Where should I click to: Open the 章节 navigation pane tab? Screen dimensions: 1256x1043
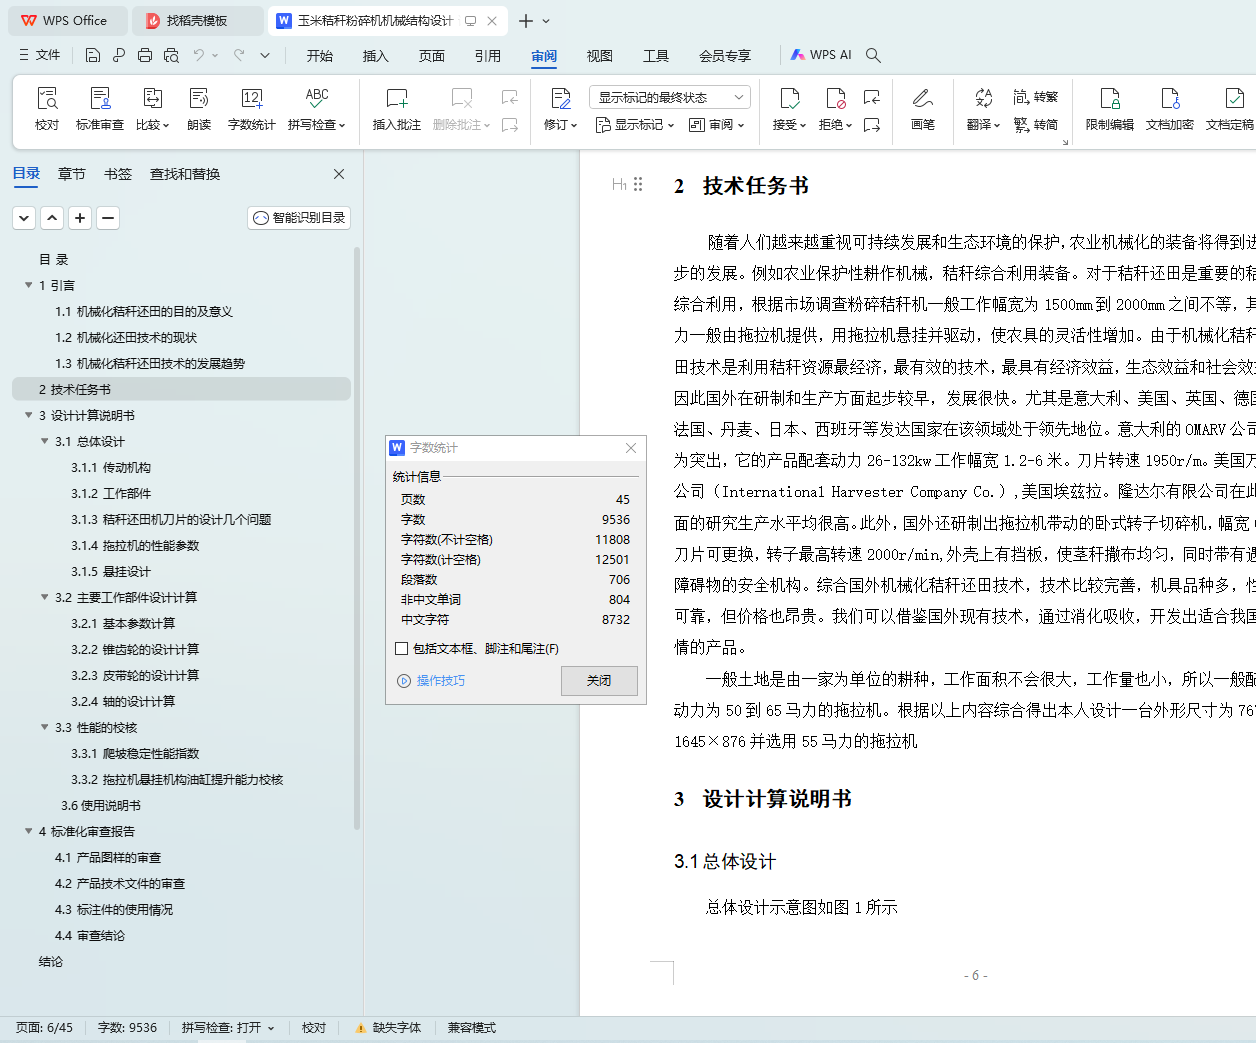[72, 174]
